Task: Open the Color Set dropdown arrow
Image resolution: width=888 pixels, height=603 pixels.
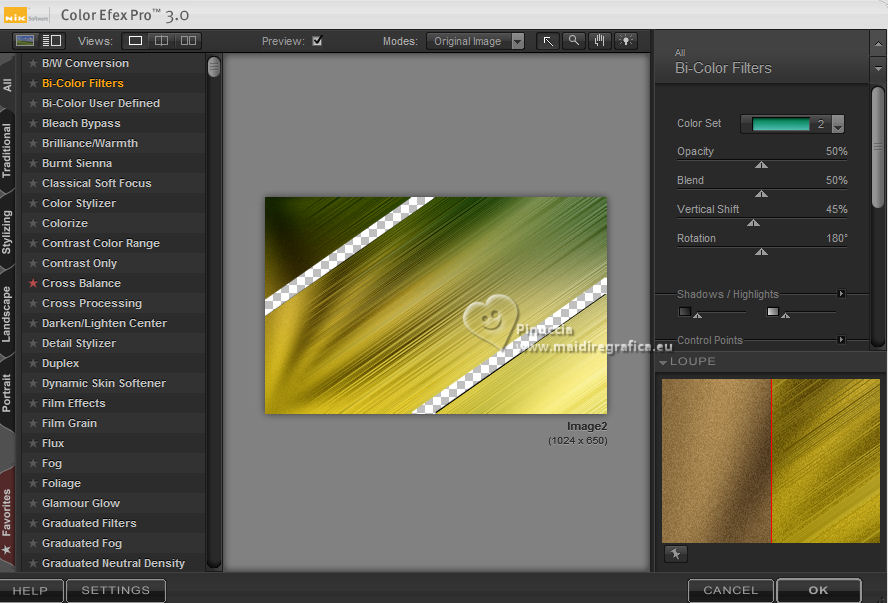Action: (x=838, y=124)
